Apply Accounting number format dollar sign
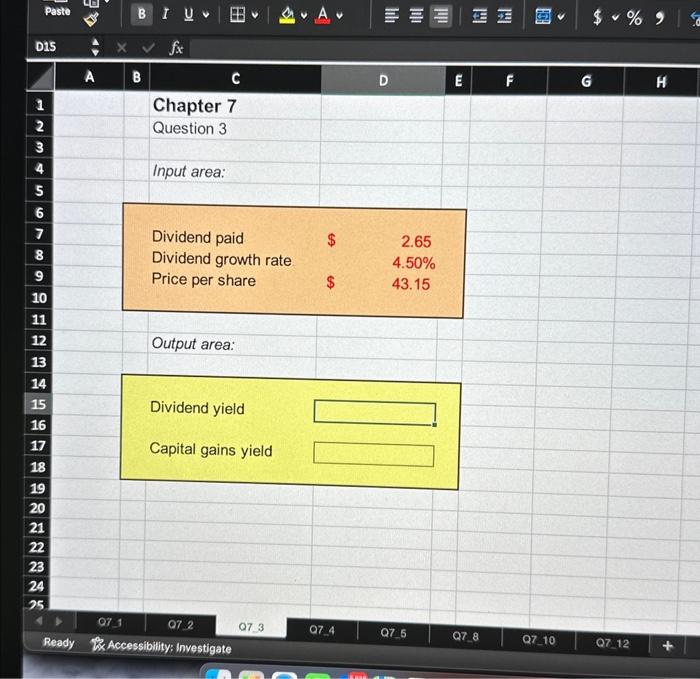 point(597,17)
